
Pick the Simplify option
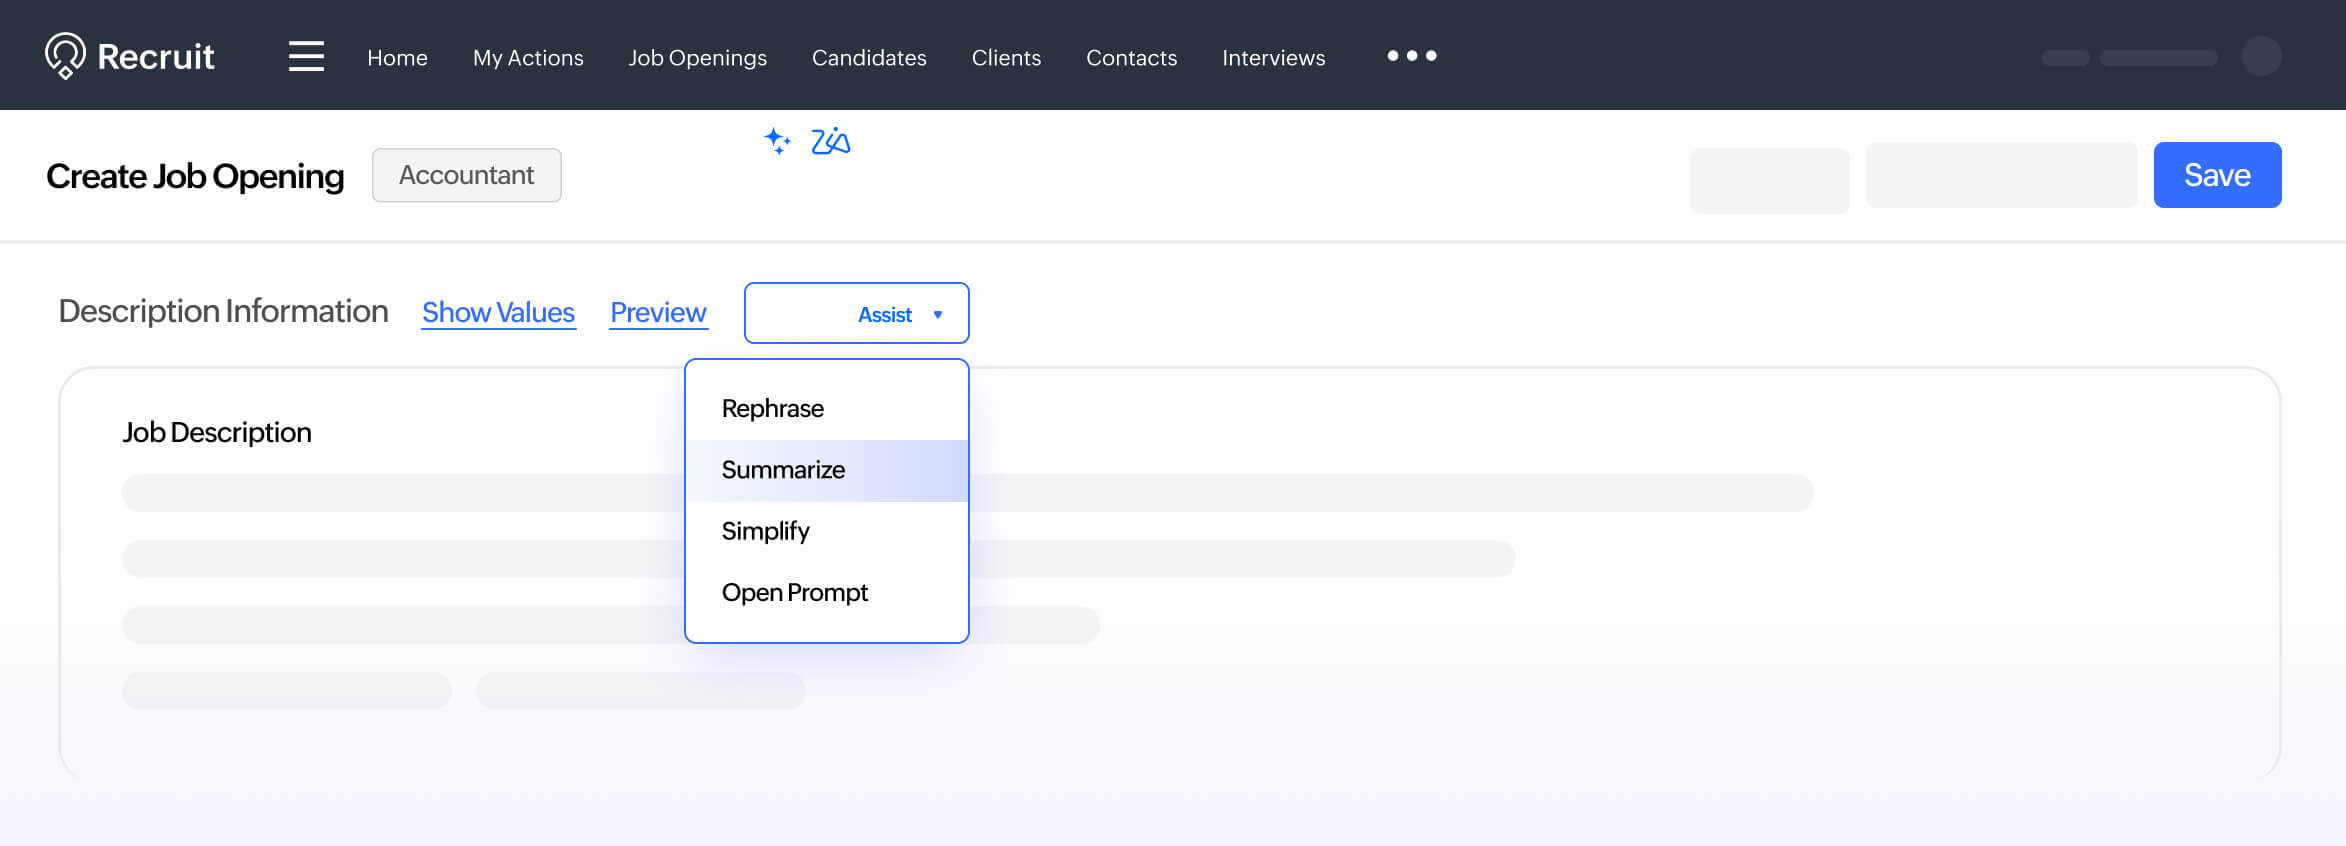pos(766,531)
